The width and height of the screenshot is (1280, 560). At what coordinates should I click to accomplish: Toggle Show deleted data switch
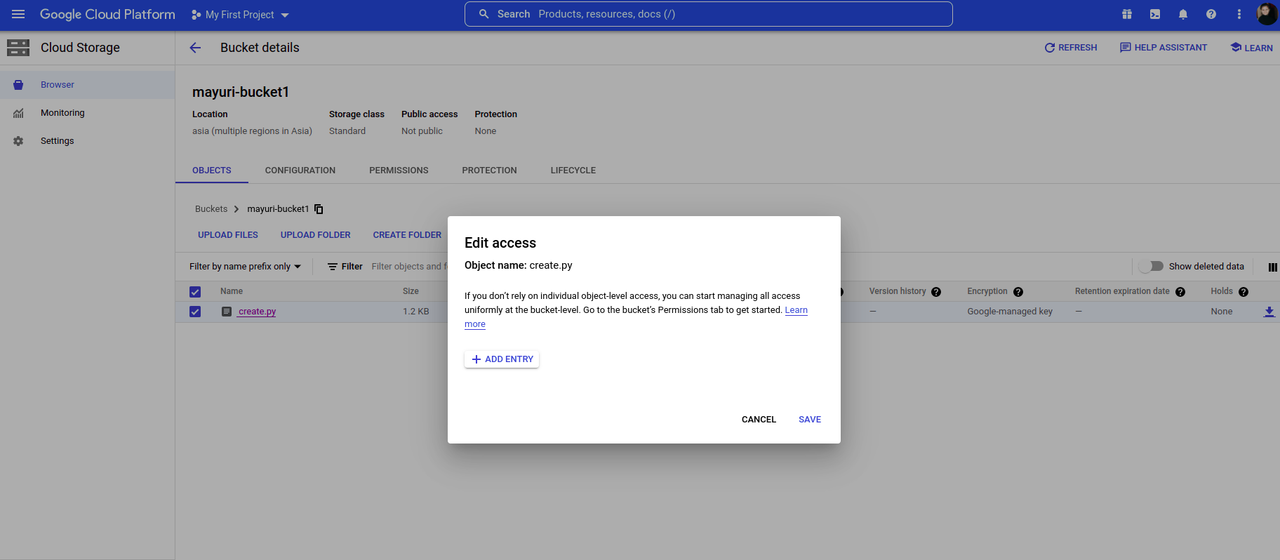point(1152,267)
